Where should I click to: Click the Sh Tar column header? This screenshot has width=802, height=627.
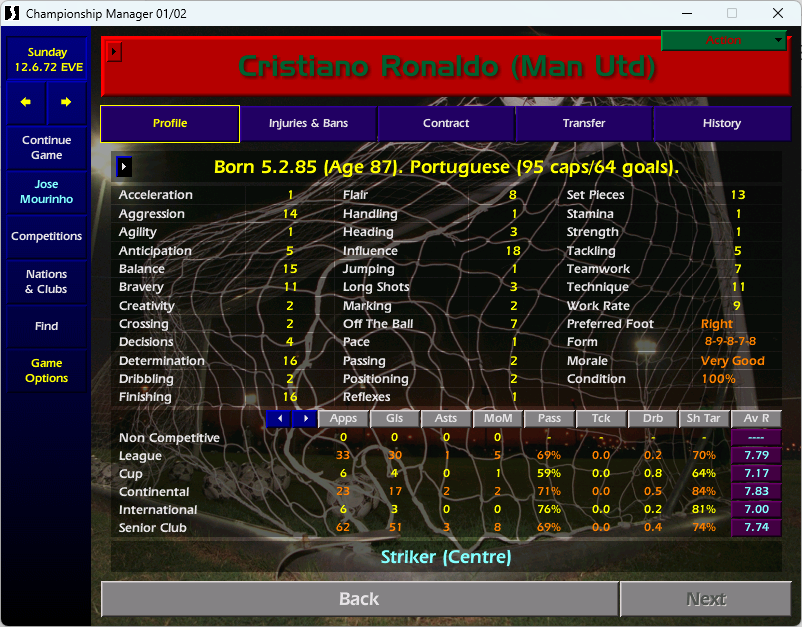pyautogui.click(x=704, y=418)
